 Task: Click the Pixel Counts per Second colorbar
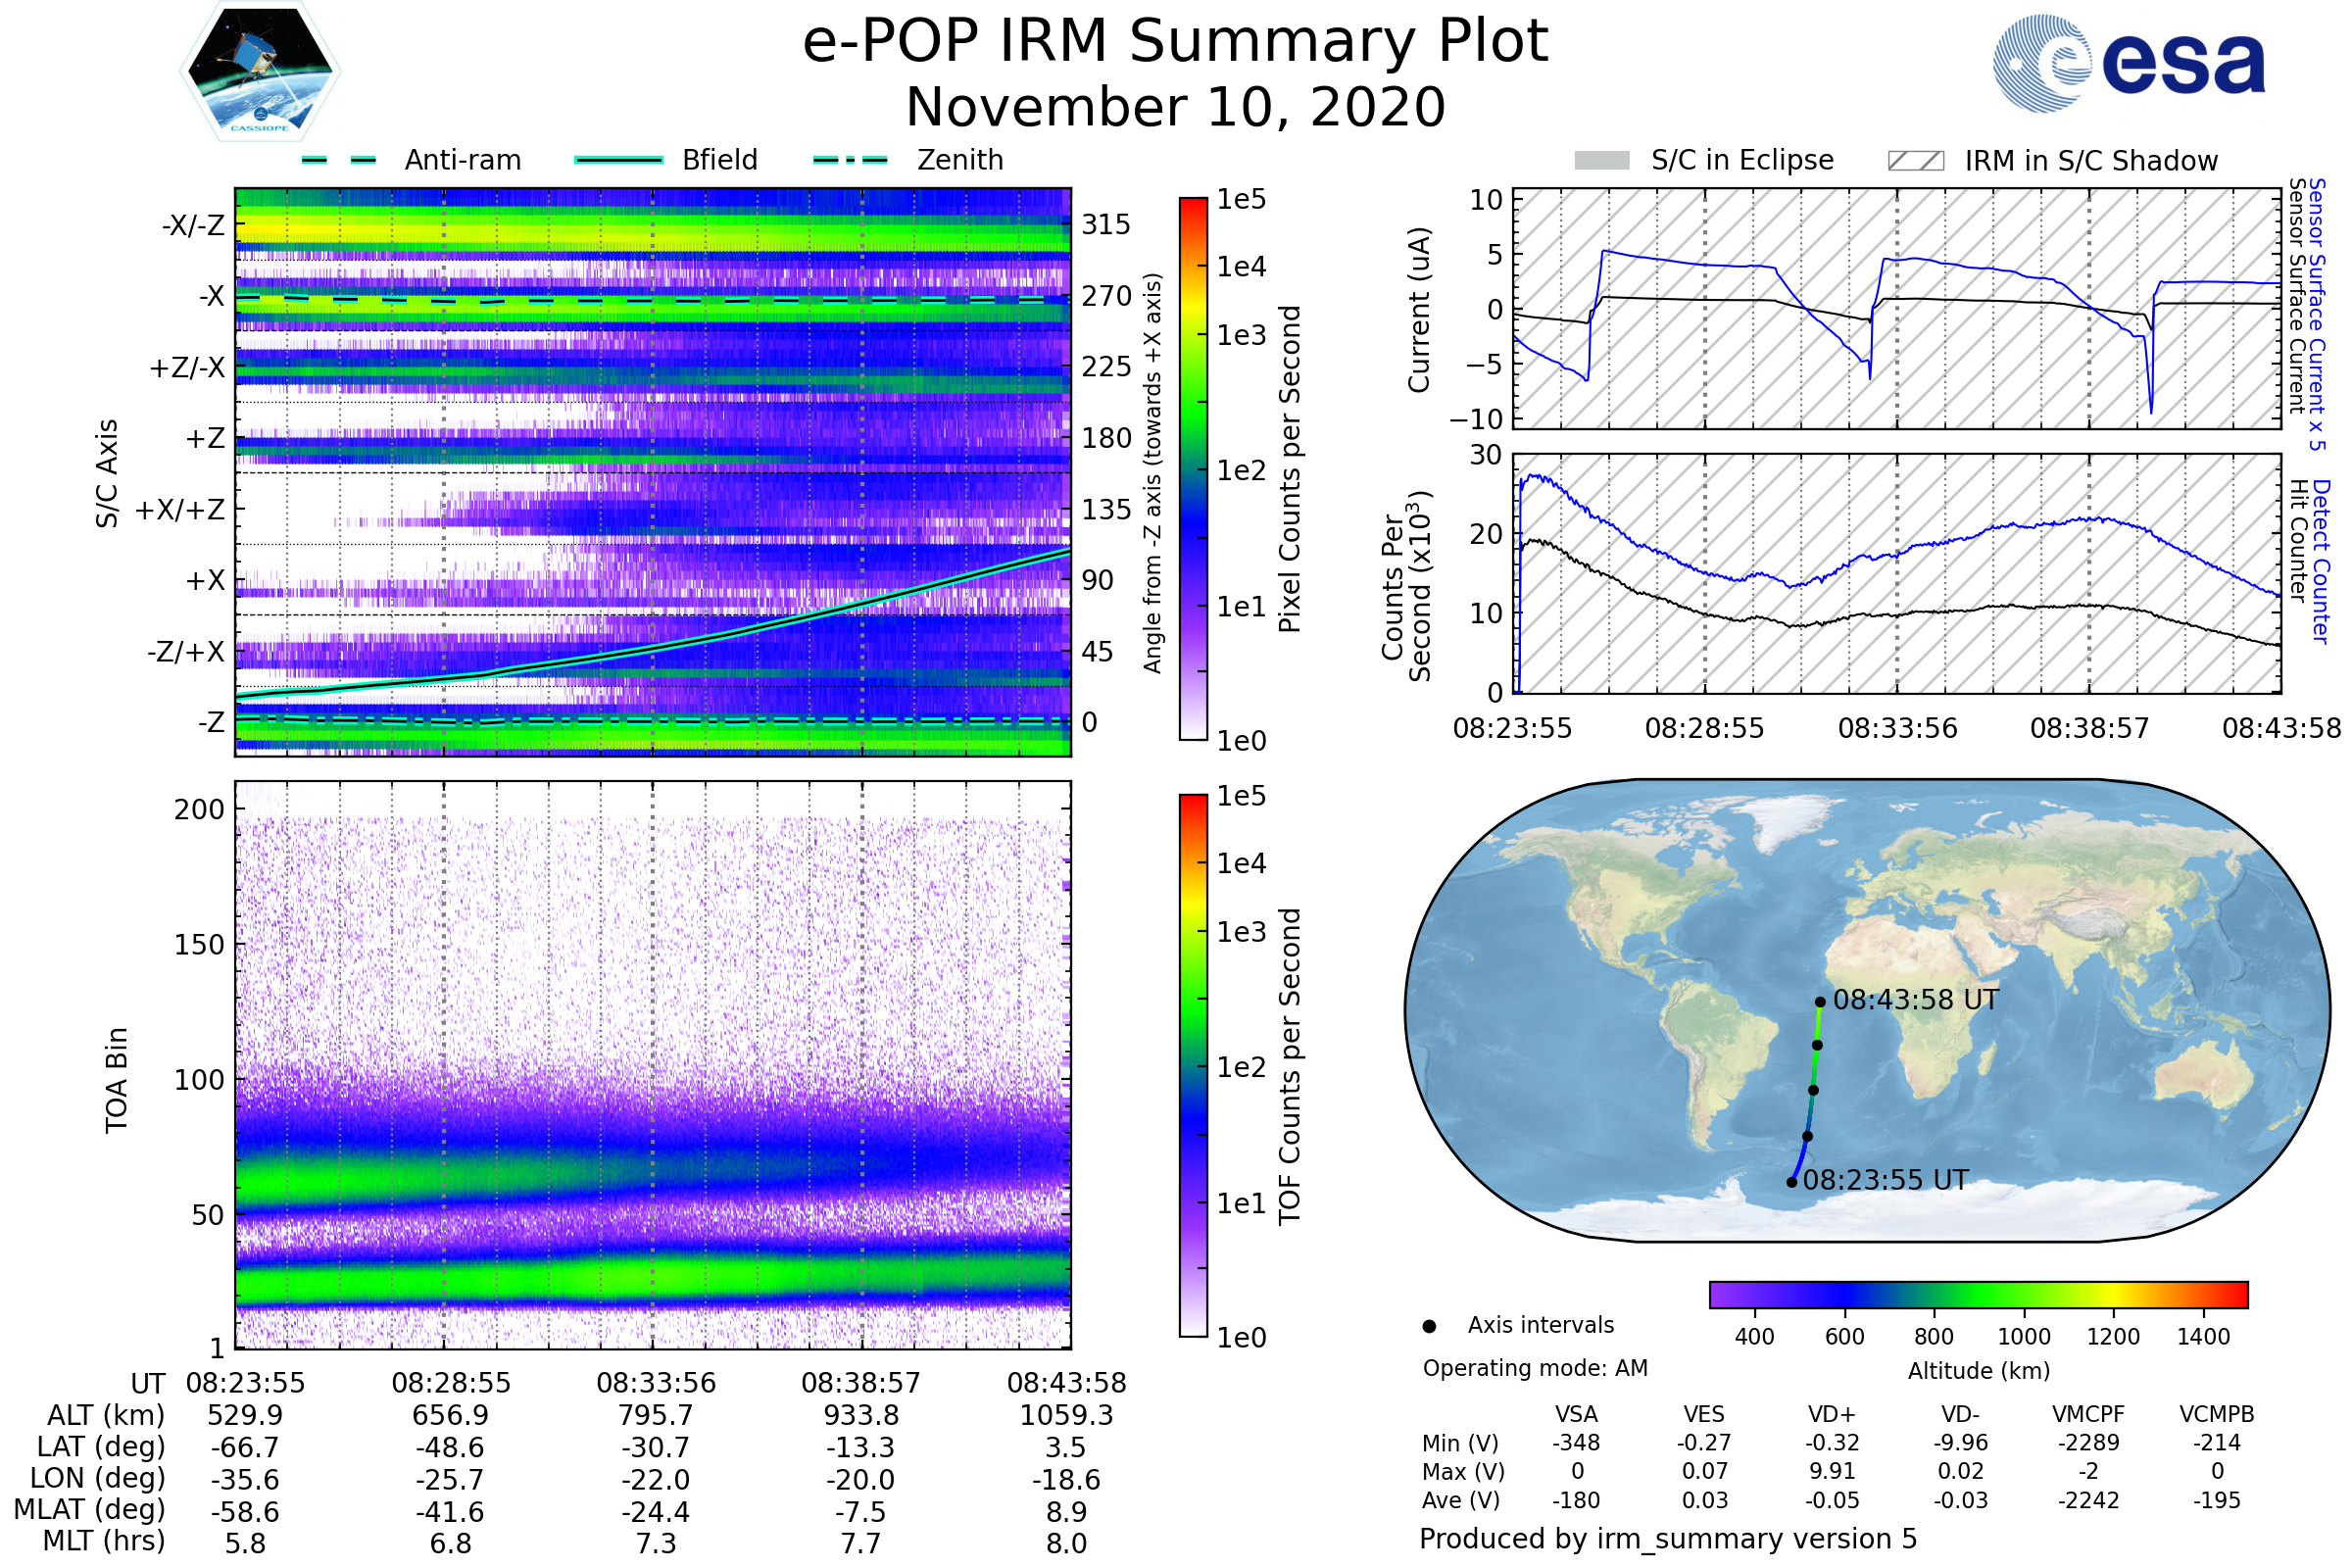tap(1193, 469)
